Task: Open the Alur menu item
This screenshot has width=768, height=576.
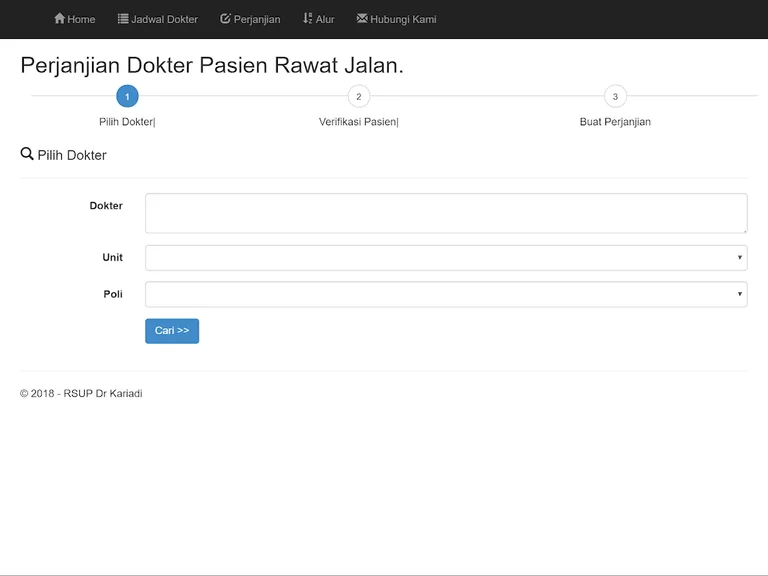Action: (318, 19)
